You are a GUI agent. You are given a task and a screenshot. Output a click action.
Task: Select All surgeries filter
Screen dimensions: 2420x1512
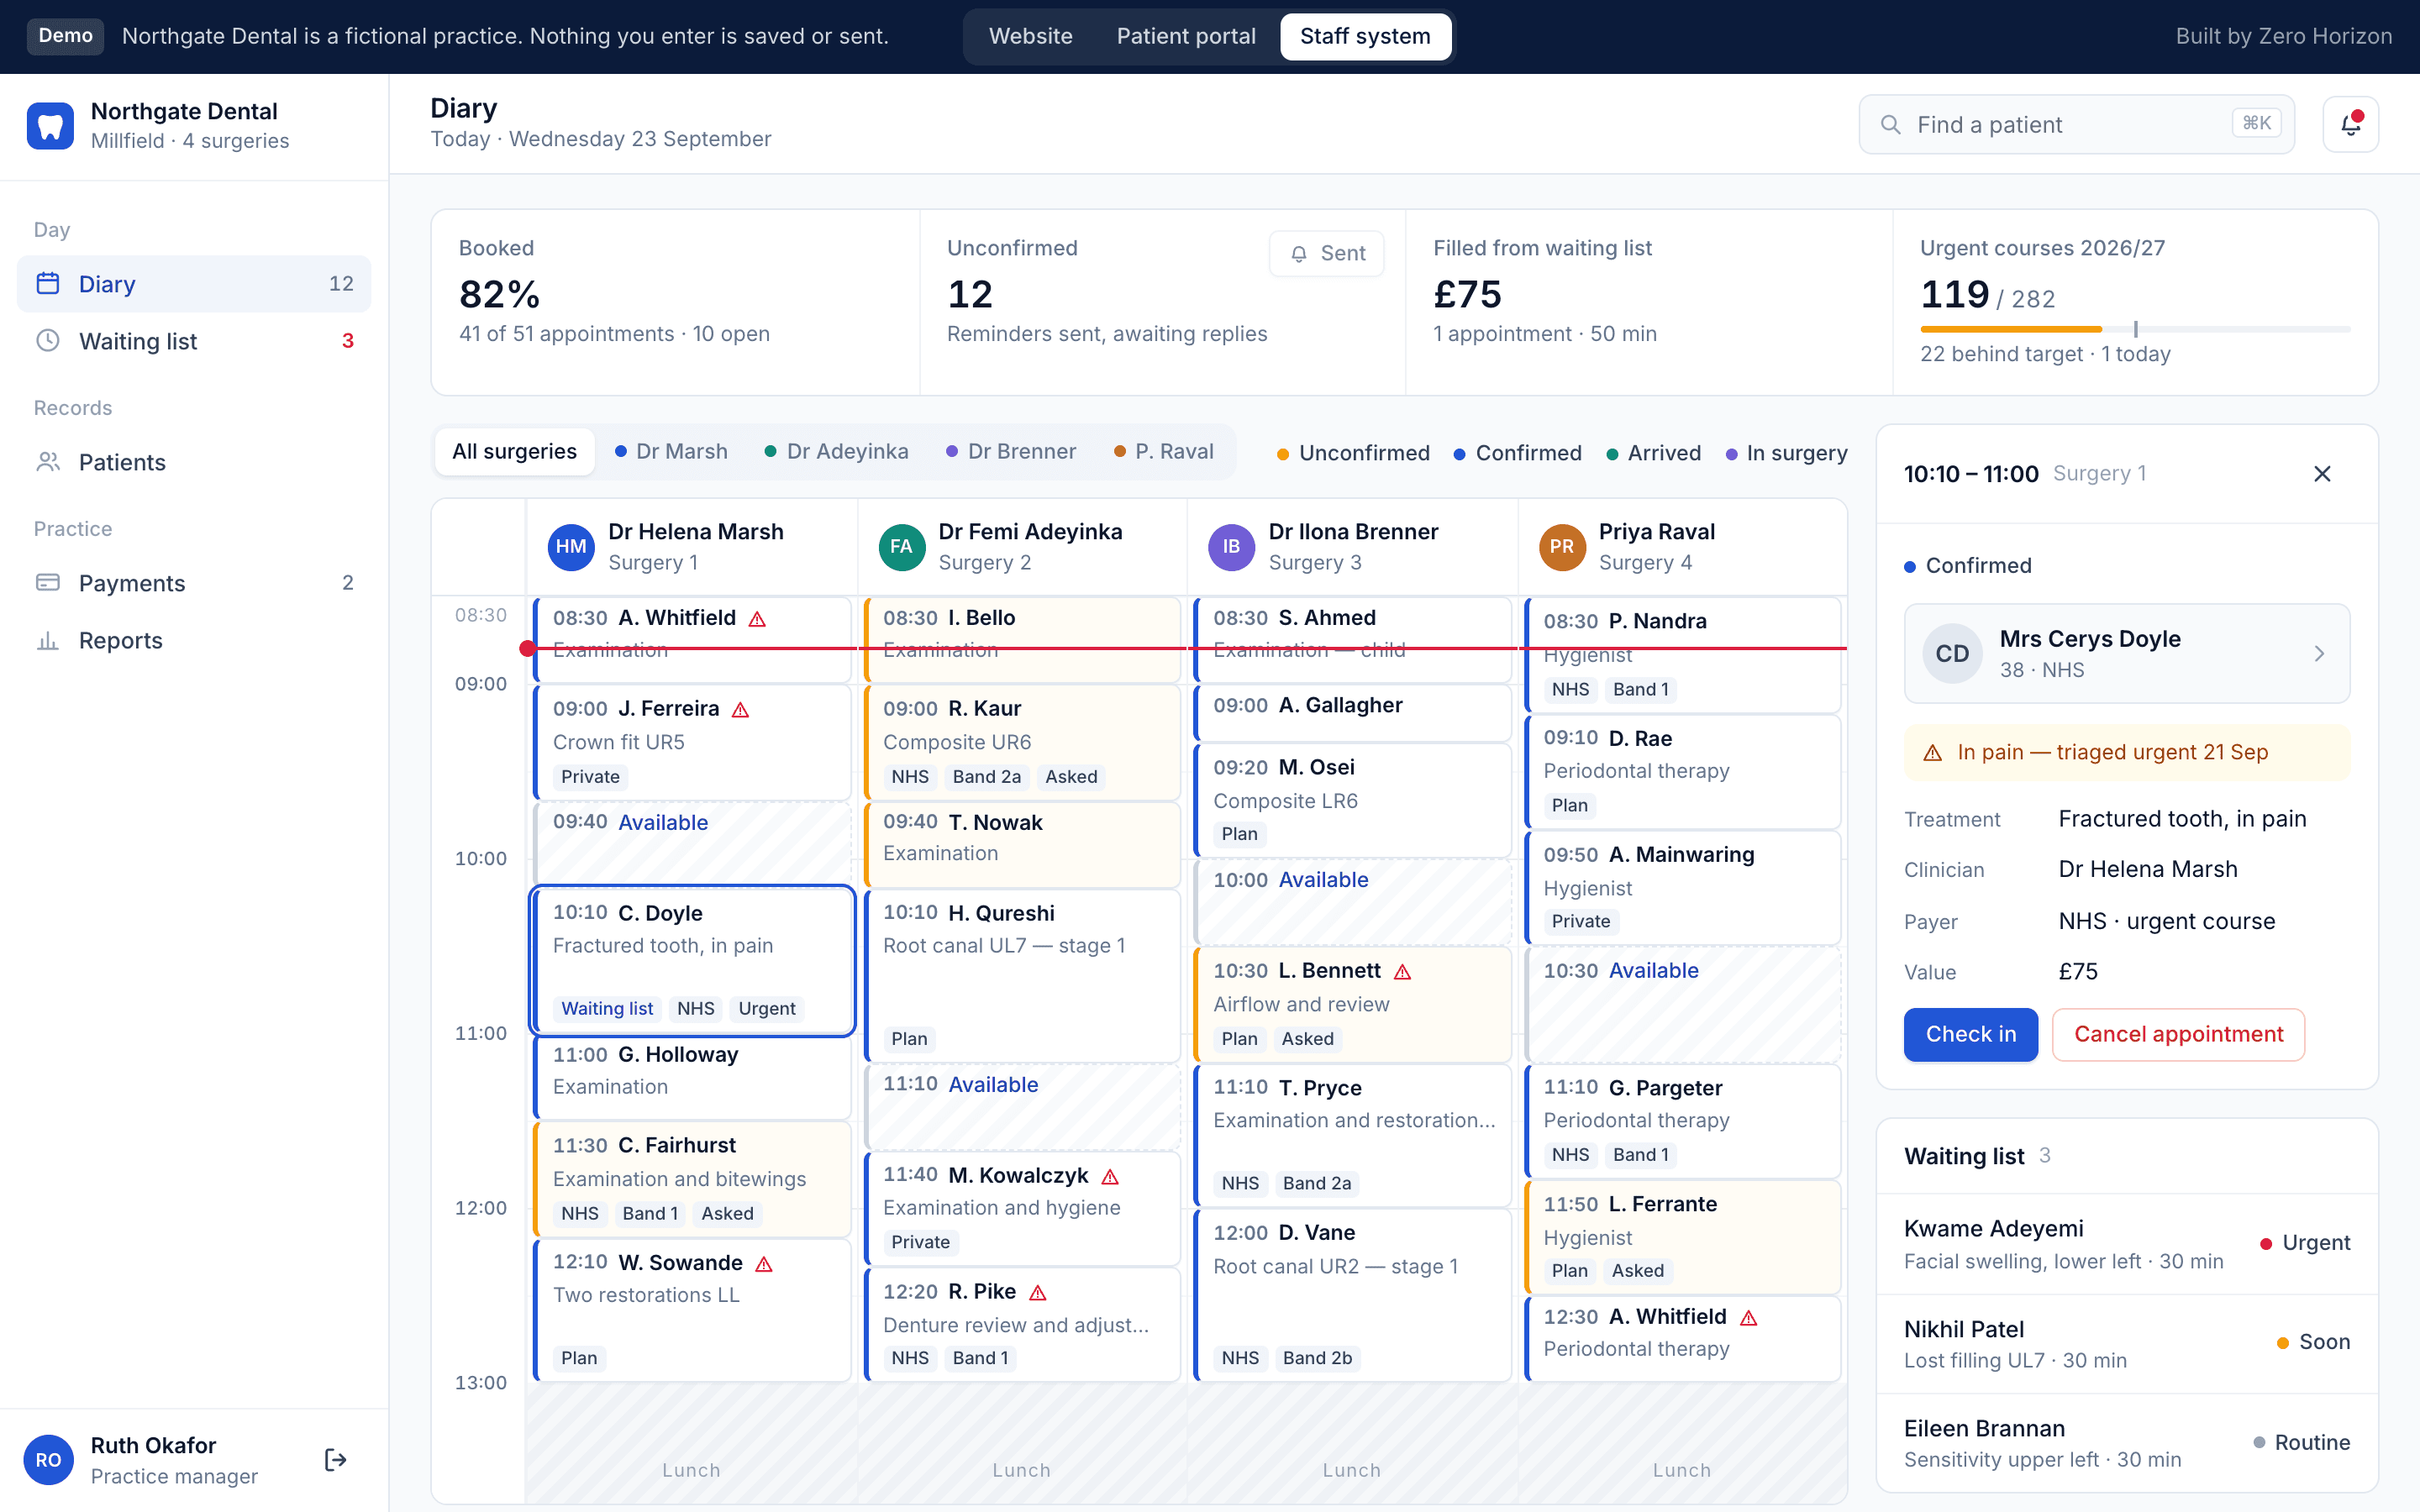pyautogui.click(x=514, y=452)
